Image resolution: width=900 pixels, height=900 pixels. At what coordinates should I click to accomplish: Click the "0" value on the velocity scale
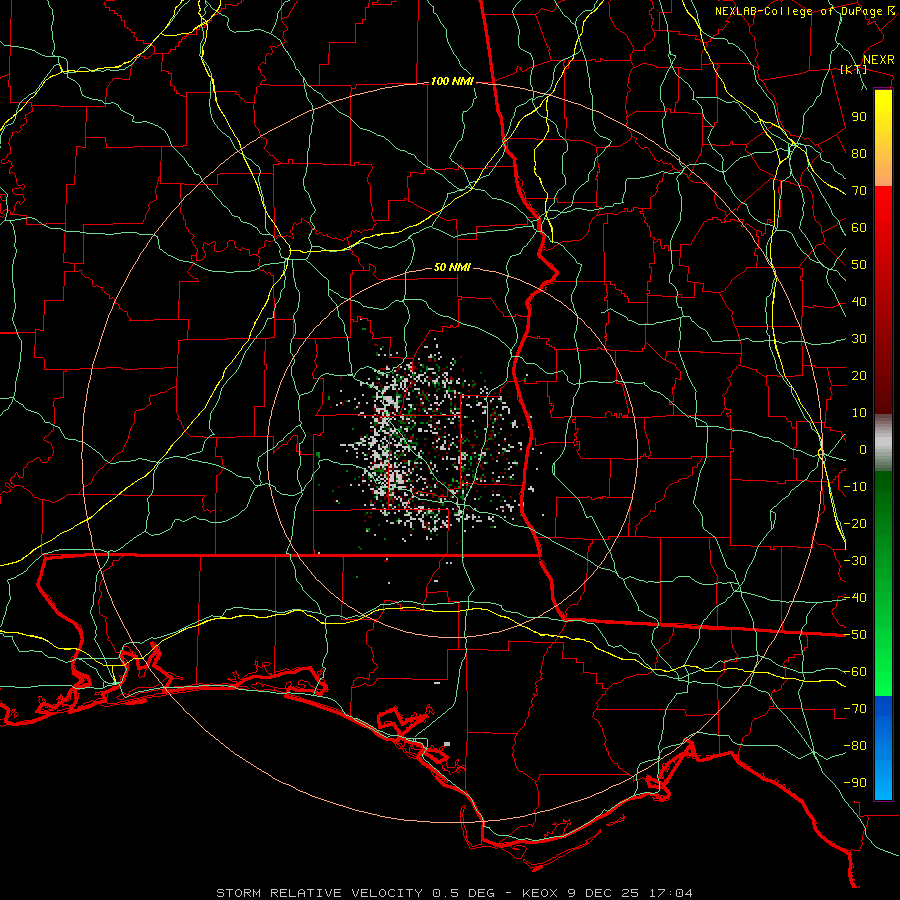[863, 450]
